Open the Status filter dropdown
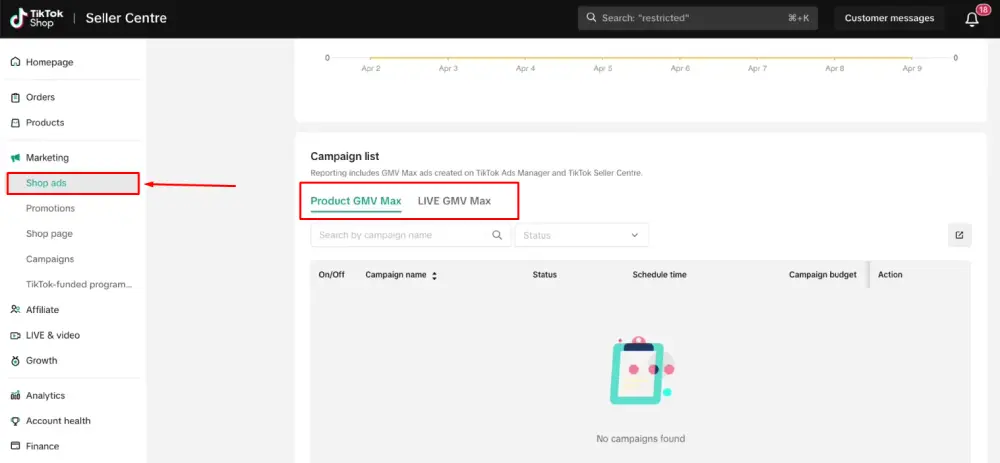 pos(582,235)
